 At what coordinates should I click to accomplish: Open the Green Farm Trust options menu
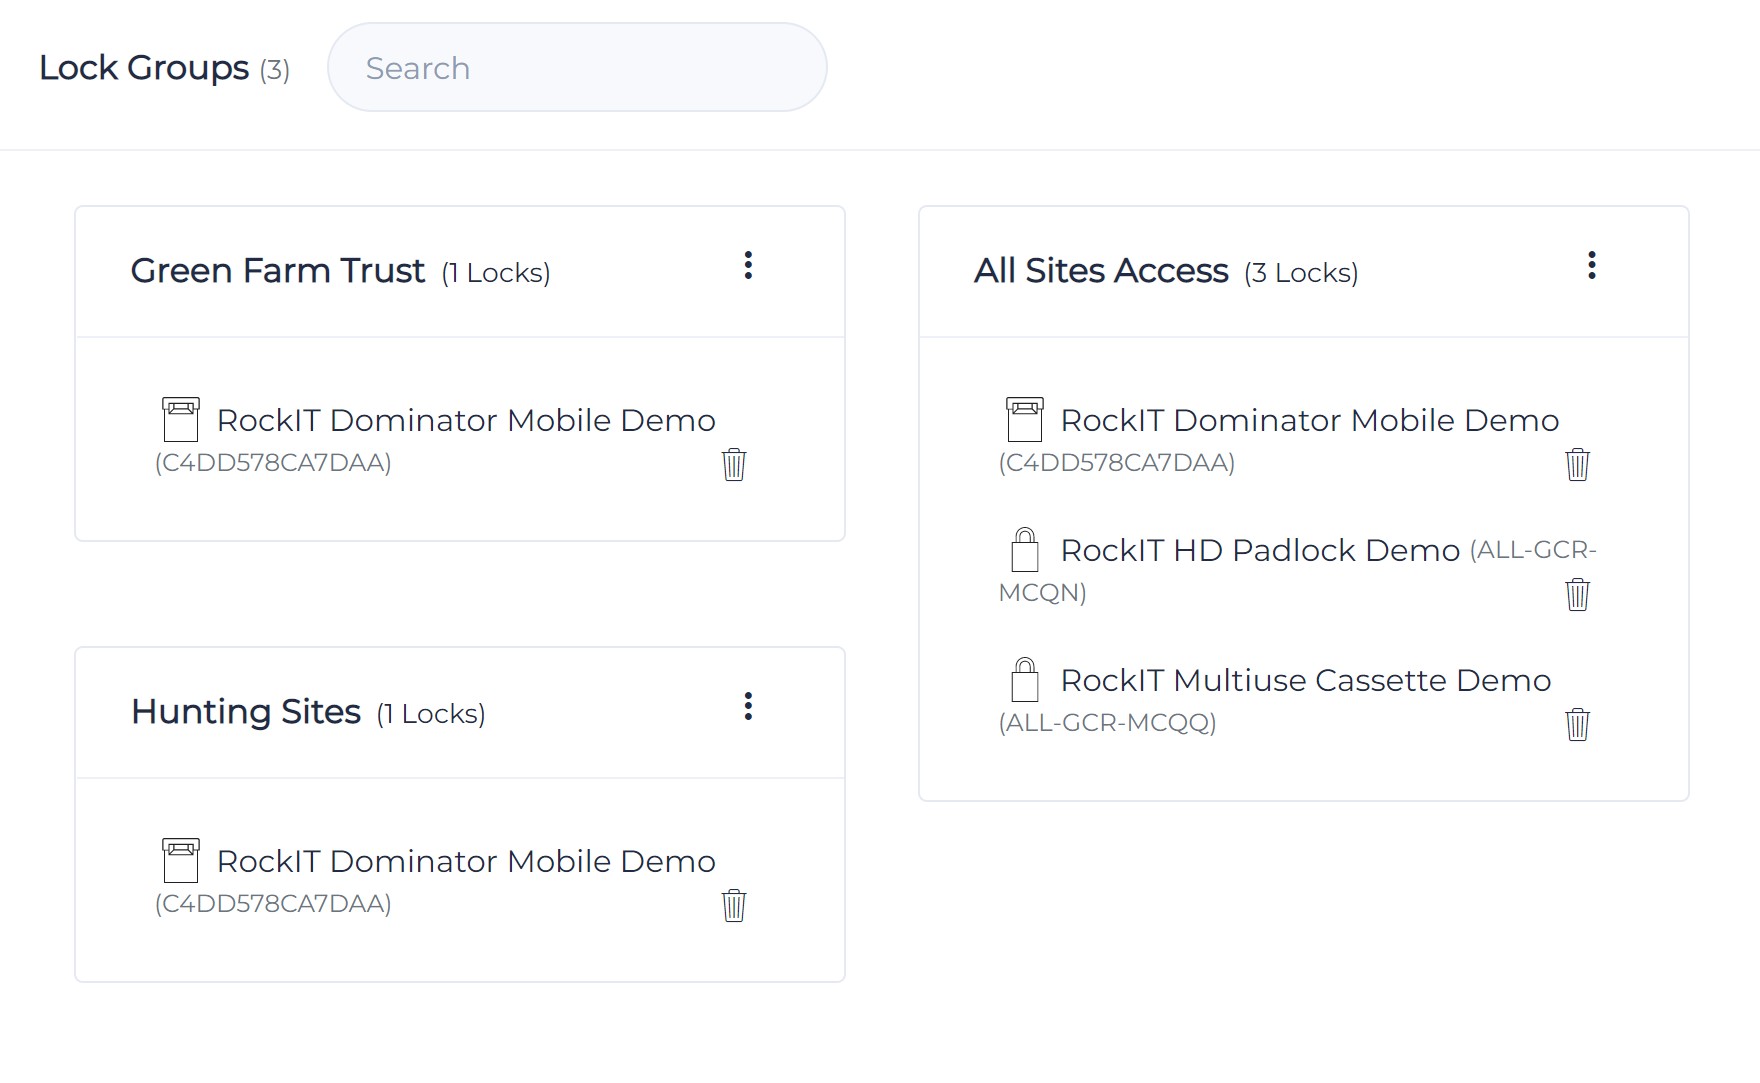(x=748, y=265)
